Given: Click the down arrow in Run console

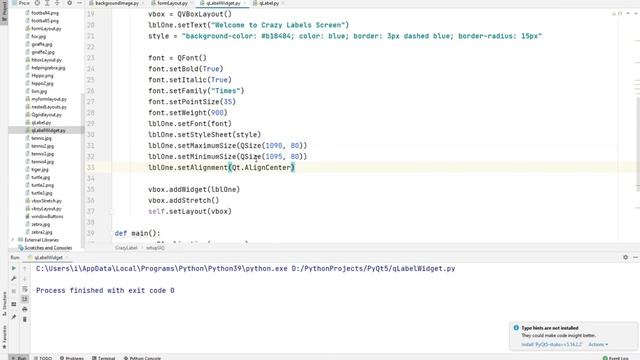Looking at the screenshot, I should tap(24, 278).
